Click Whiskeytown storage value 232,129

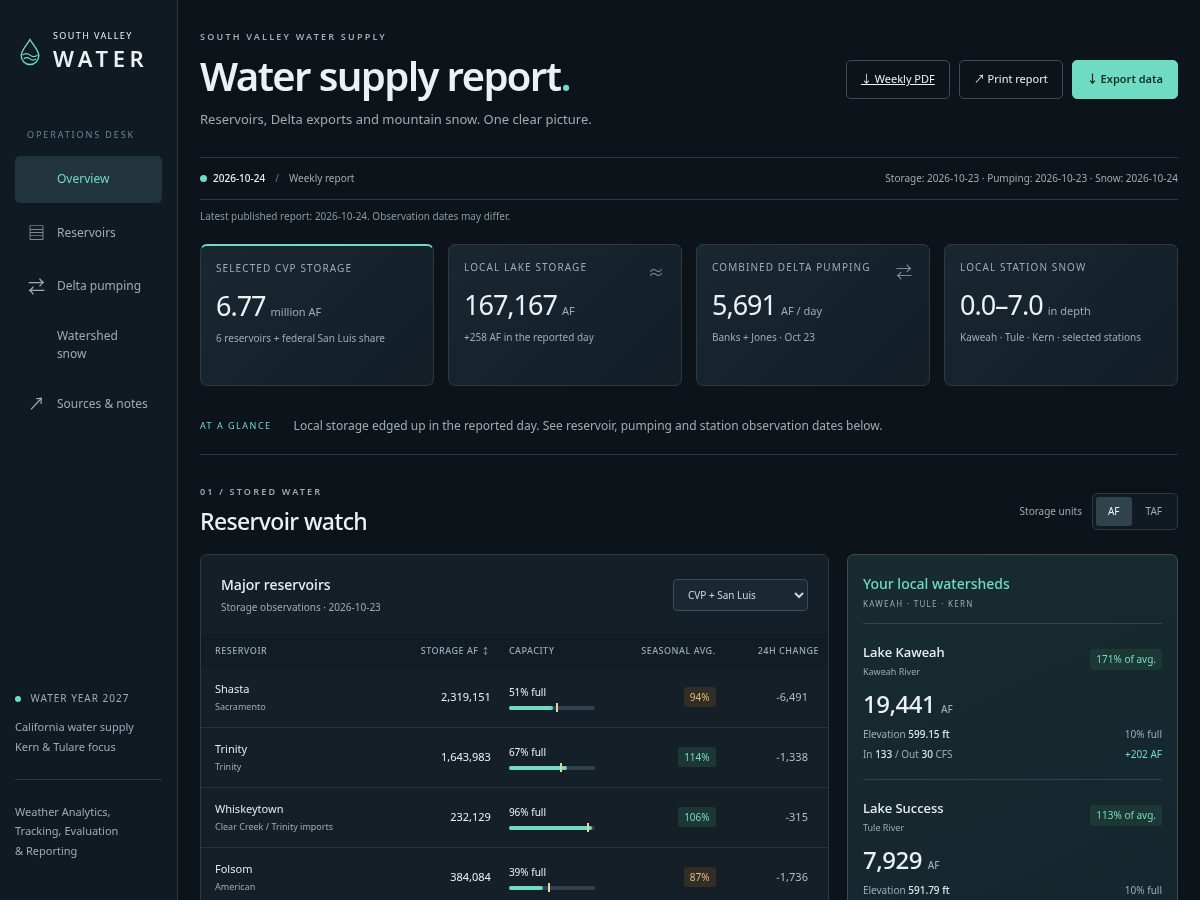(470, 817)
